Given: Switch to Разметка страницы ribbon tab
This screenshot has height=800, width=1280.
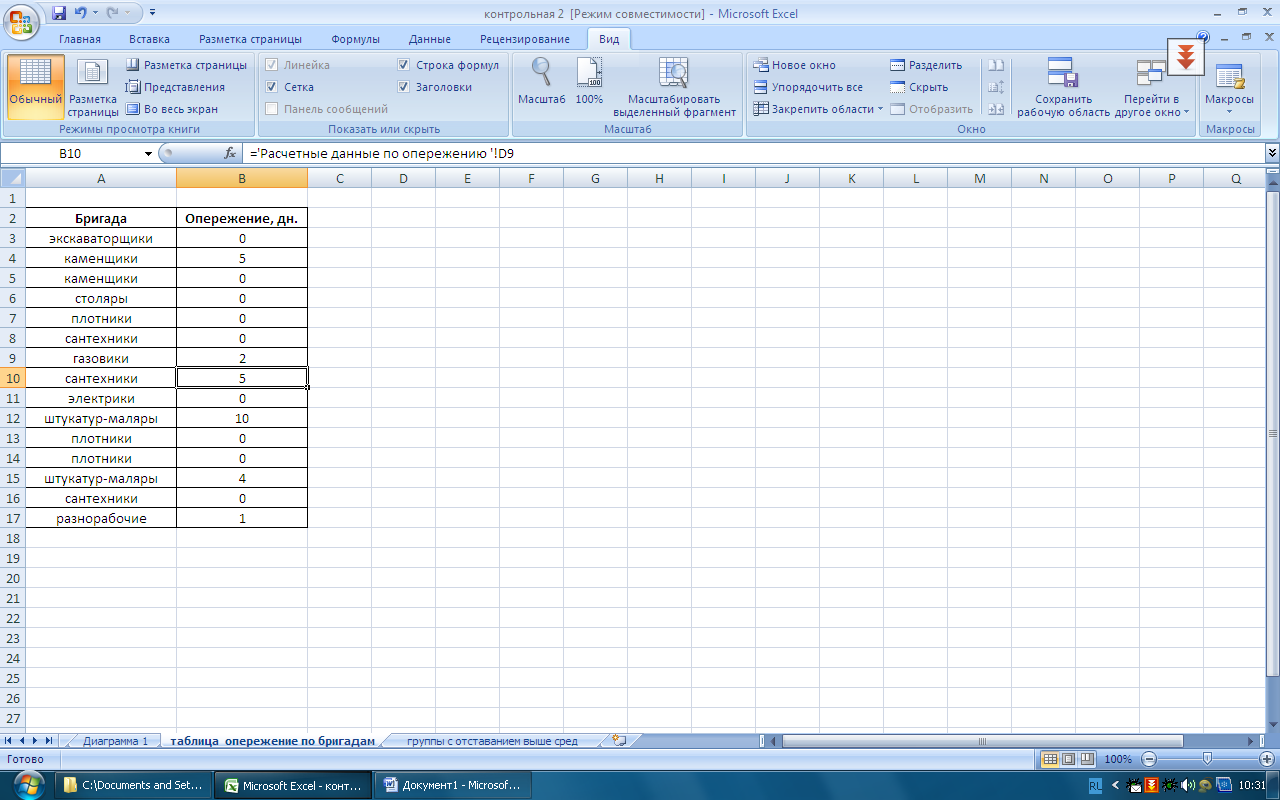Looking at the screenshot, I should click(x=250, y=39).
